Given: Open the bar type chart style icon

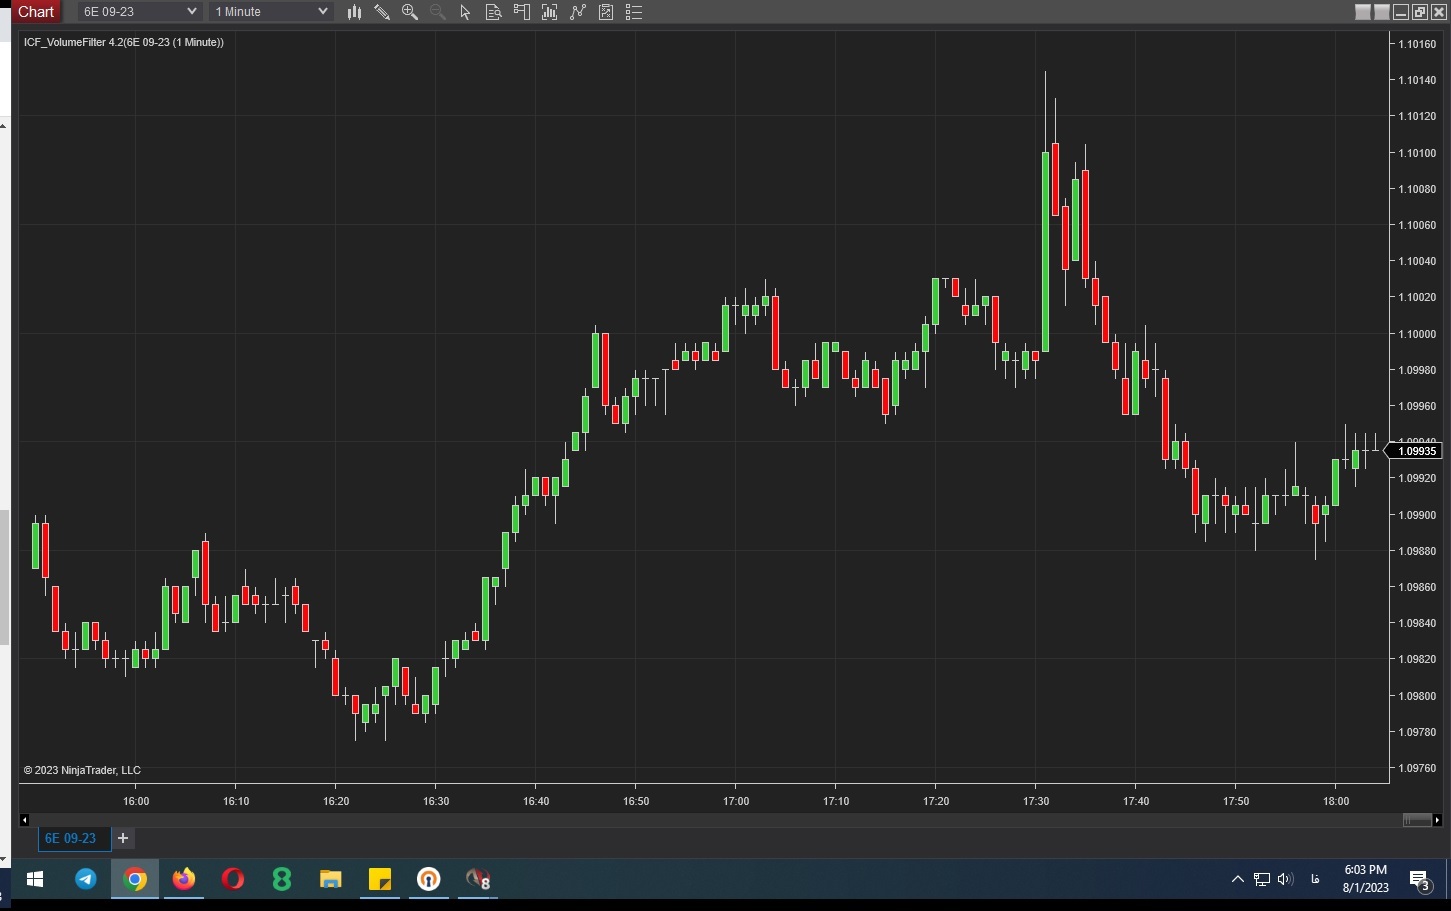Looking at the screenshot, I should click(x=354, y=12).
